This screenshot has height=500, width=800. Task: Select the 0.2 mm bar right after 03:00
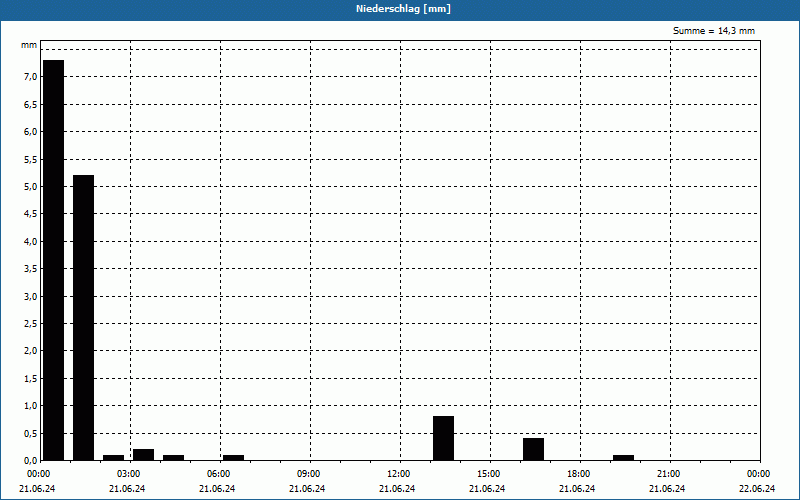[143, 455]
